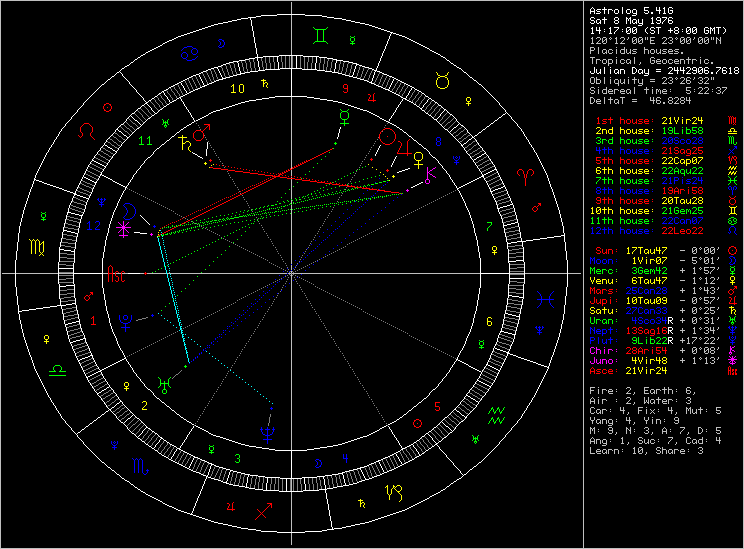
Task: Click the 'Tropical, Geocentric.' line
Action: coord(652,60)
